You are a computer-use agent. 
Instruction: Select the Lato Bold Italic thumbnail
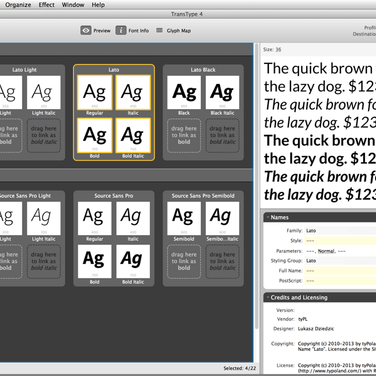[133, 135]
